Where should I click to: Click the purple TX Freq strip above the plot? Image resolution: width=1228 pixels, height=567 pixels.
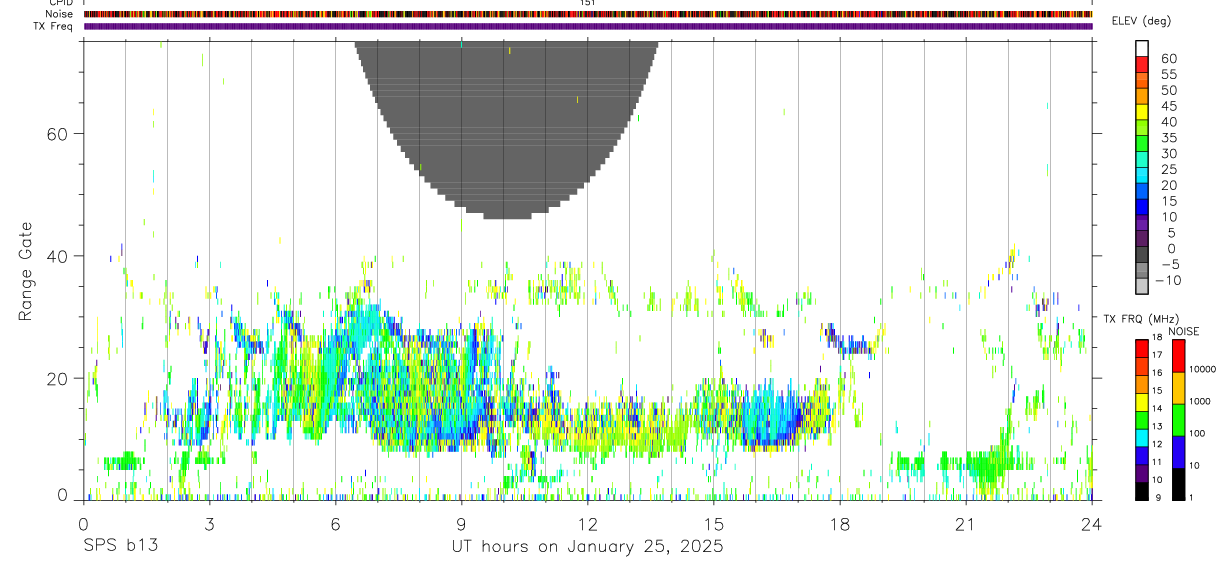(x=588, y=26)
